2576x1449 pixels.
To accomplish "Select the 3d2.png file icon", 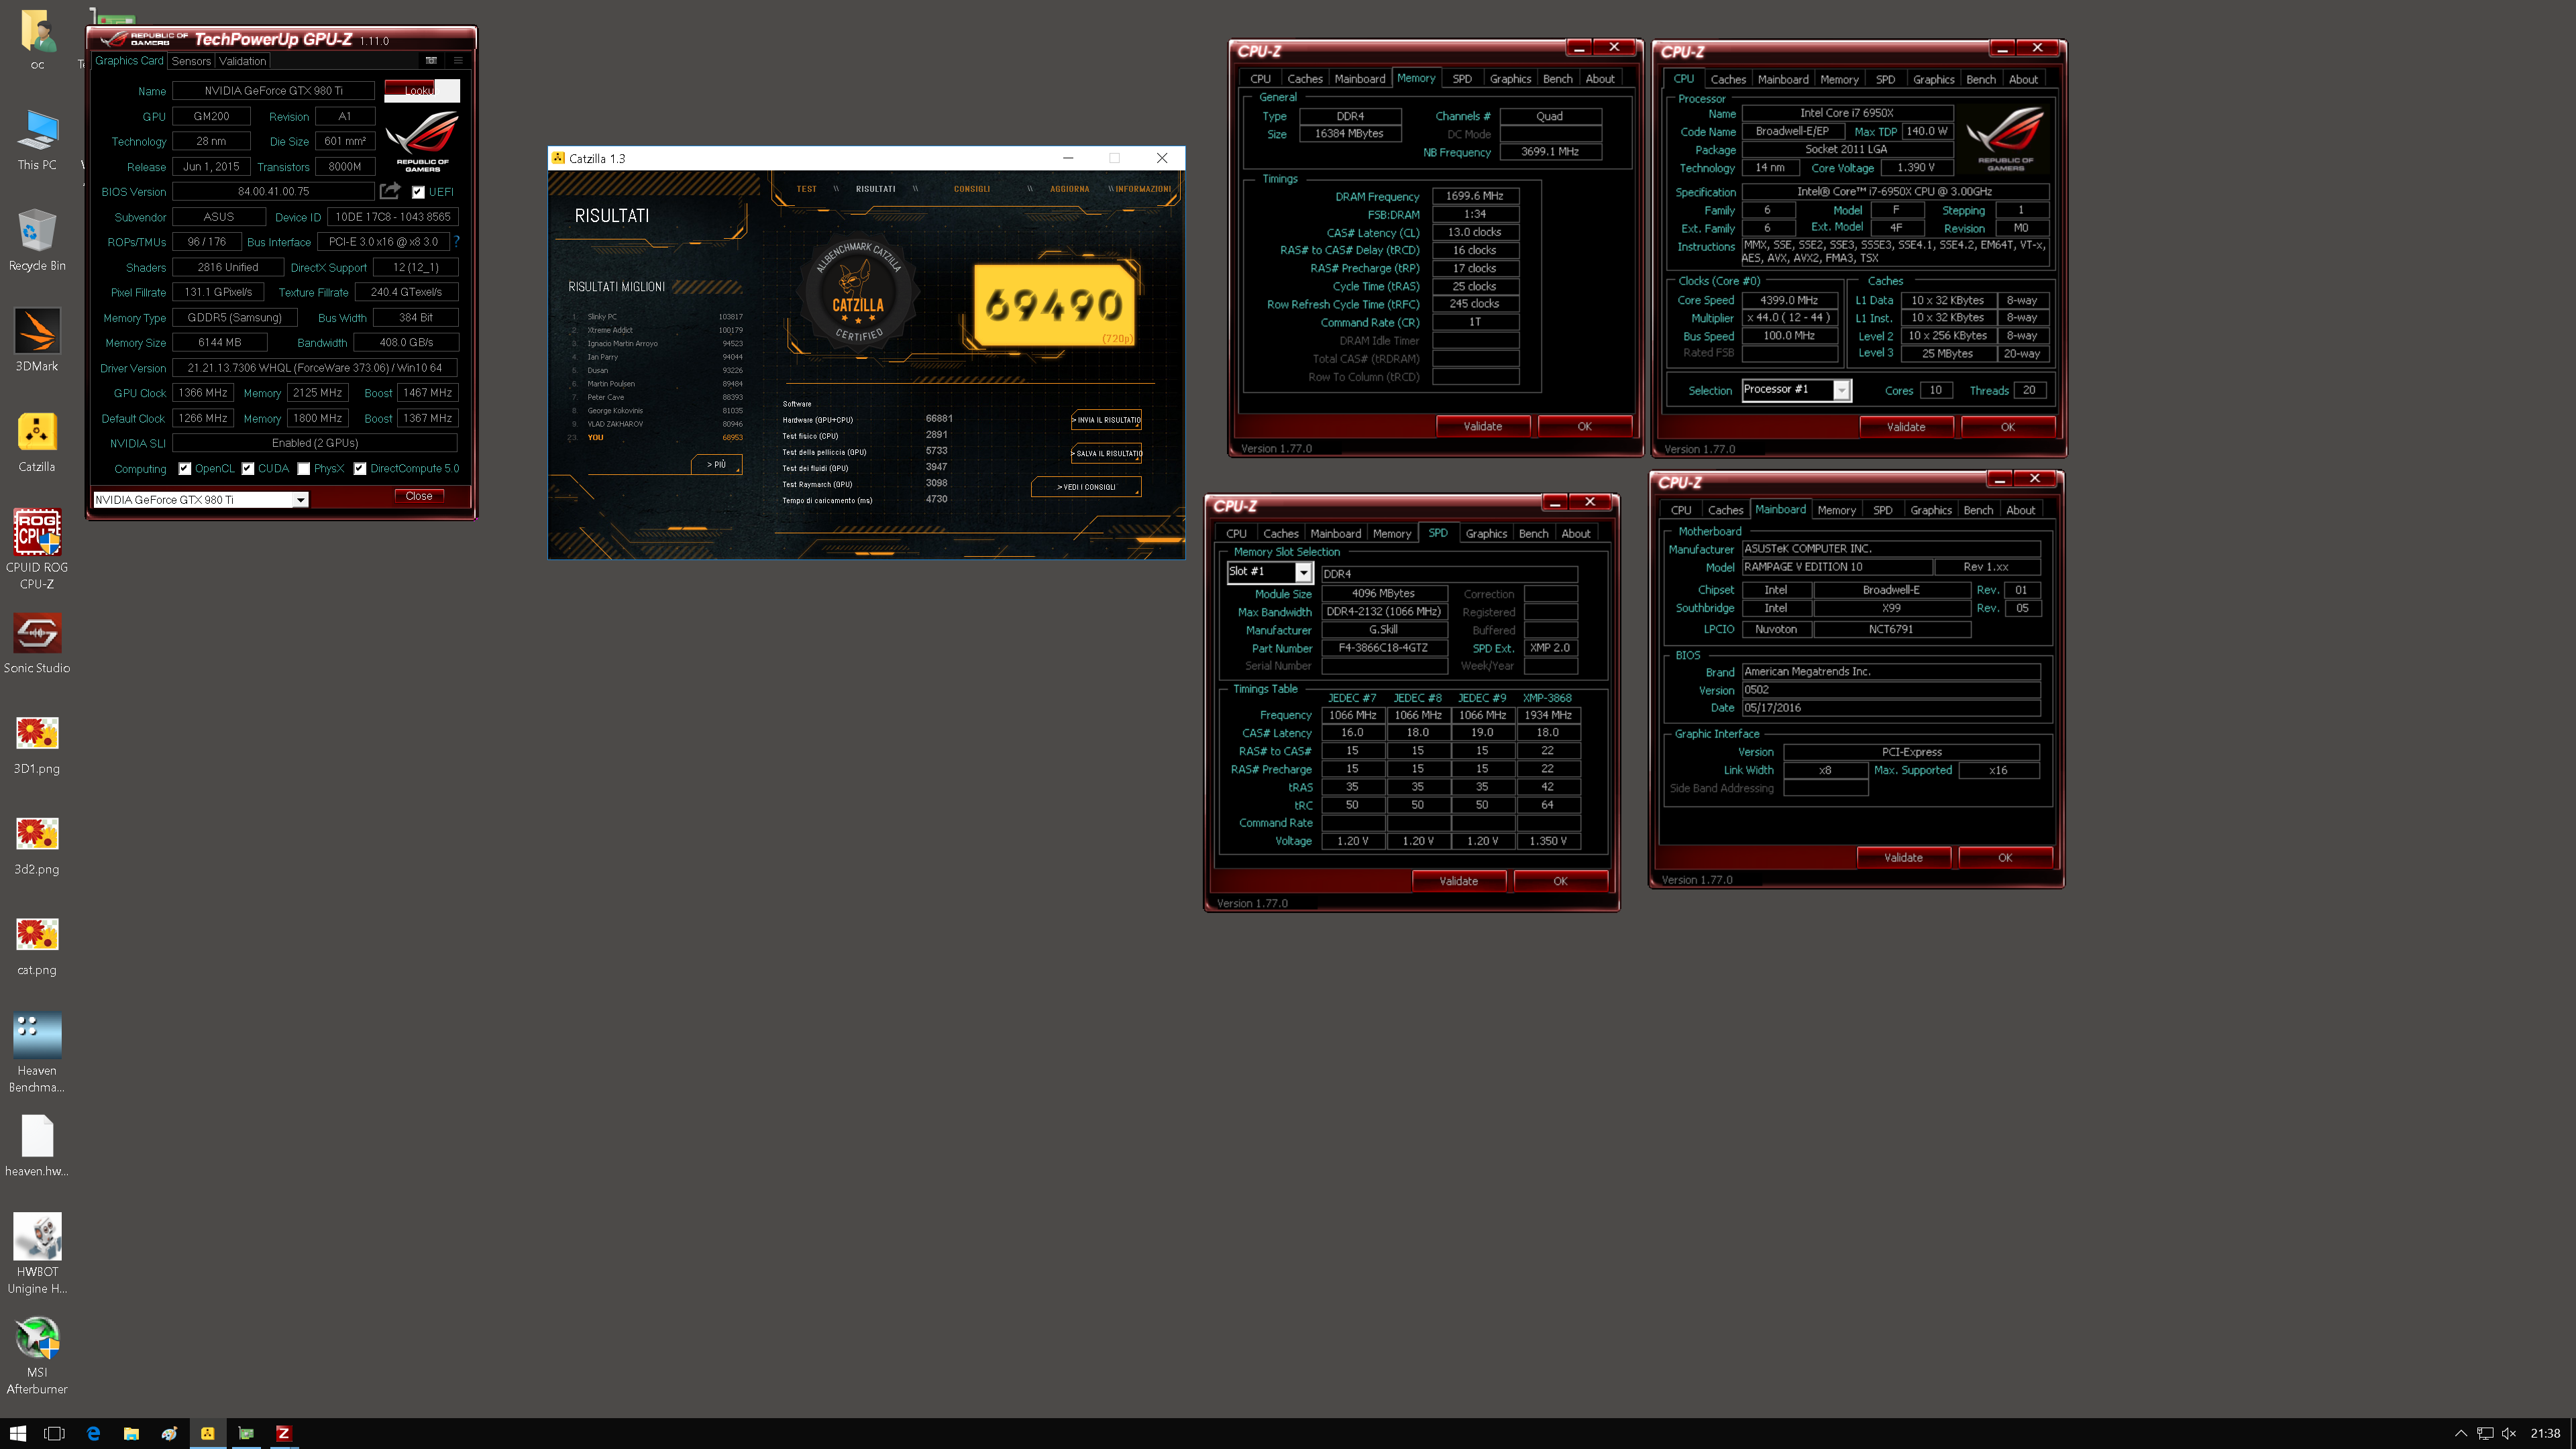I will pyautogui.click(x=37, y=845).
